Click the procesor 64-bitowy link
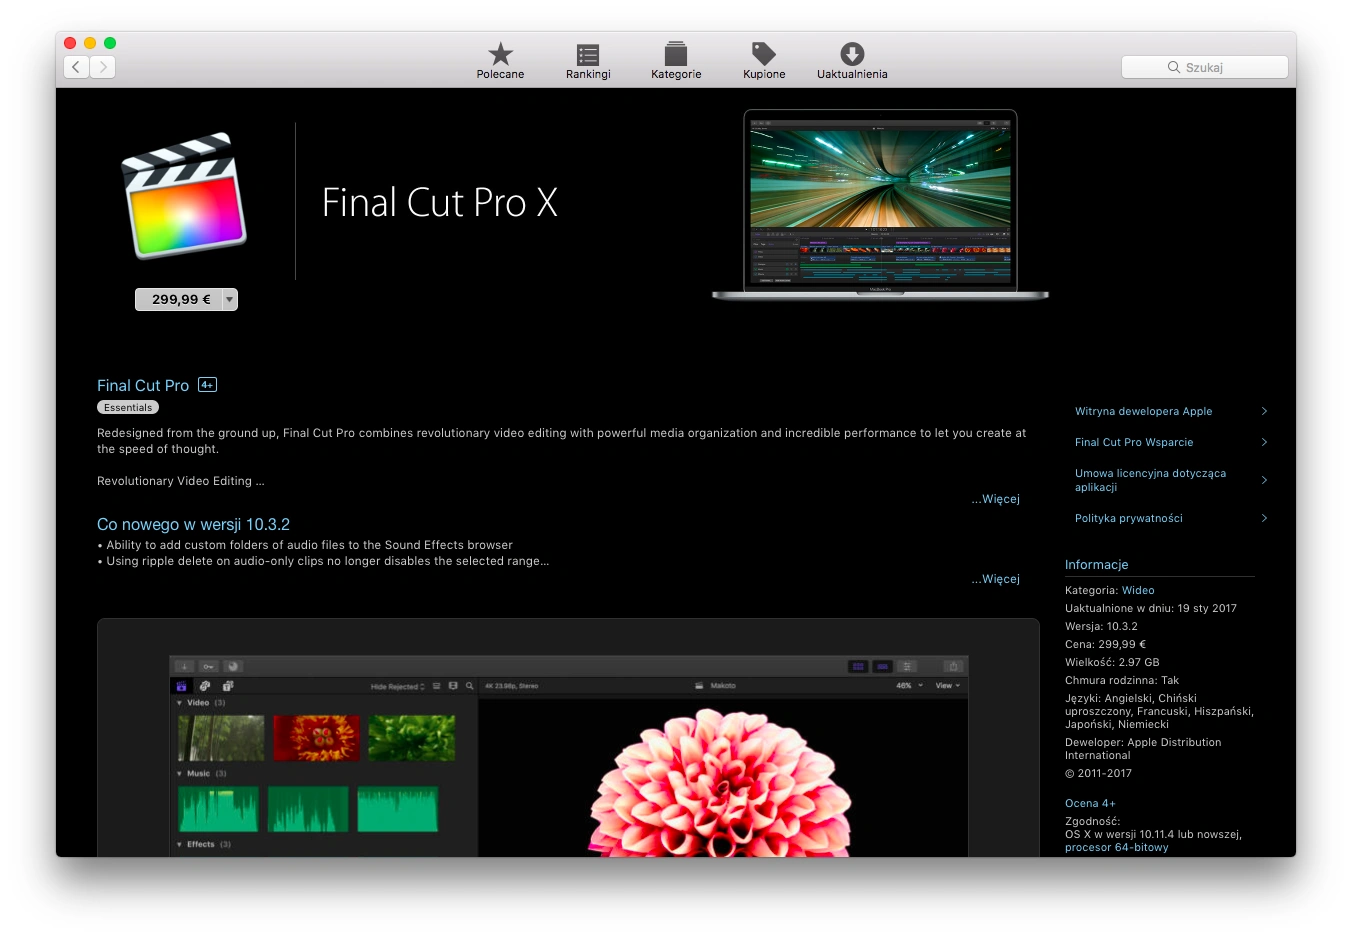Viewport: 1352px width, 937px height. pos(1116,847)
